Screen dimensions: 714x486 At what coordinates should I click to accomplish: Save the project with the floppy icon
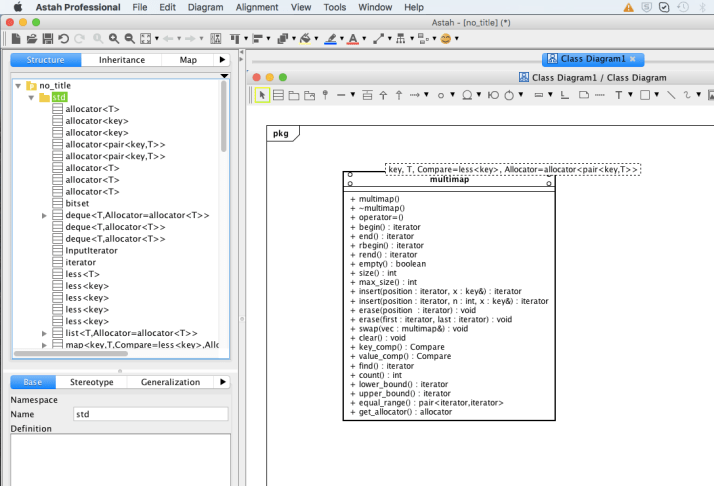point(47,39)
